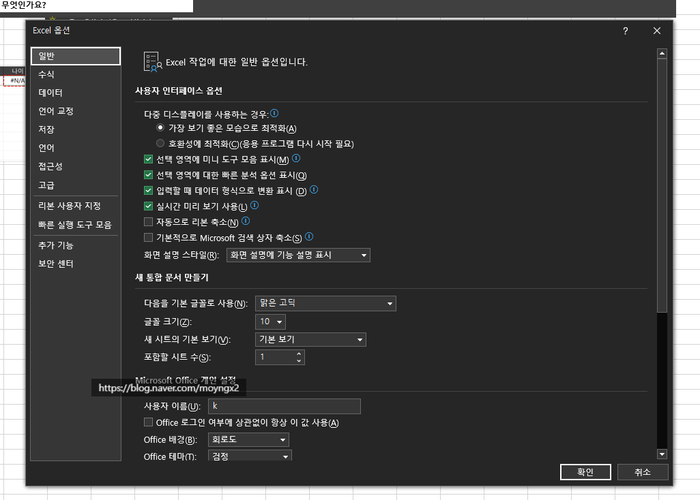Open 빠른 실행 도구 모음 settings
The image size is (700, 500).
(x=76, y=225)
